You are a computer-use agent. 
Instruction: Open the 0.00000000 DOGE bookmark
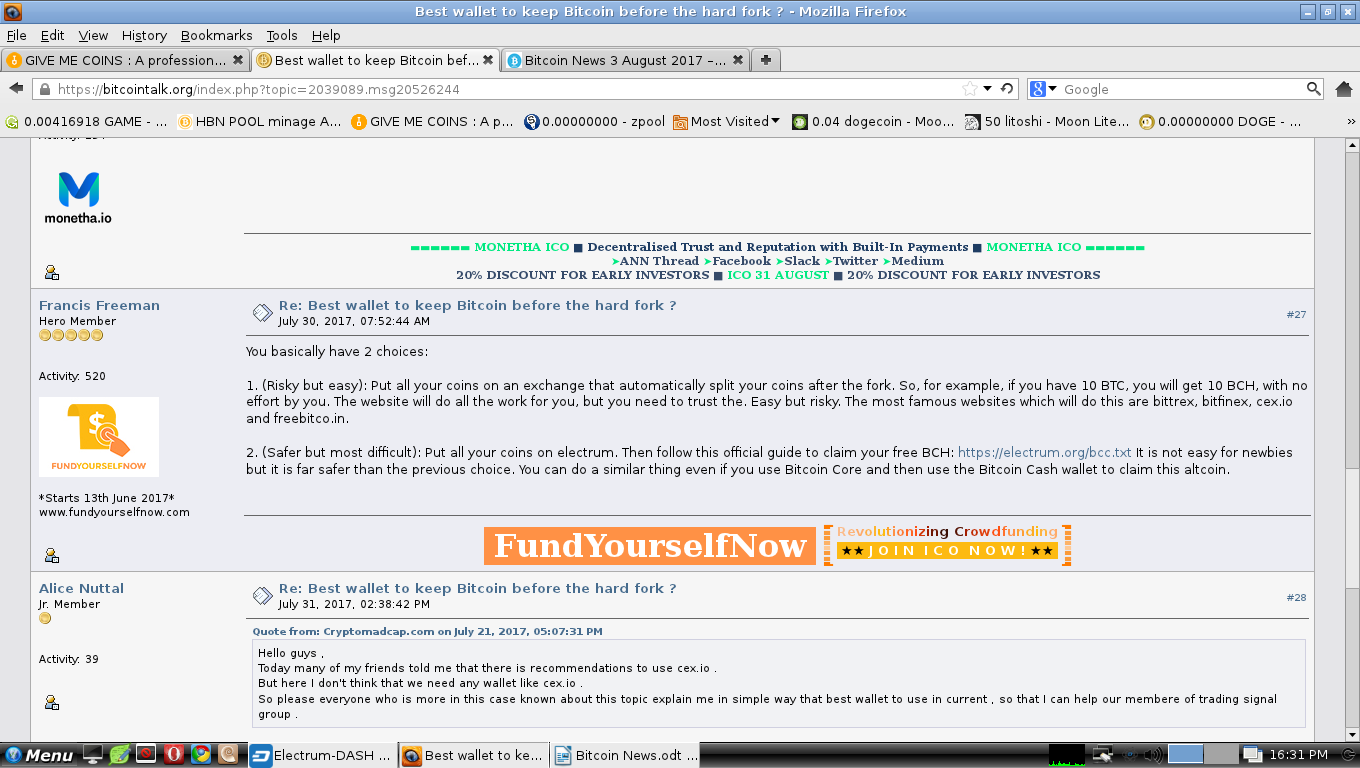coord(1220,121)
